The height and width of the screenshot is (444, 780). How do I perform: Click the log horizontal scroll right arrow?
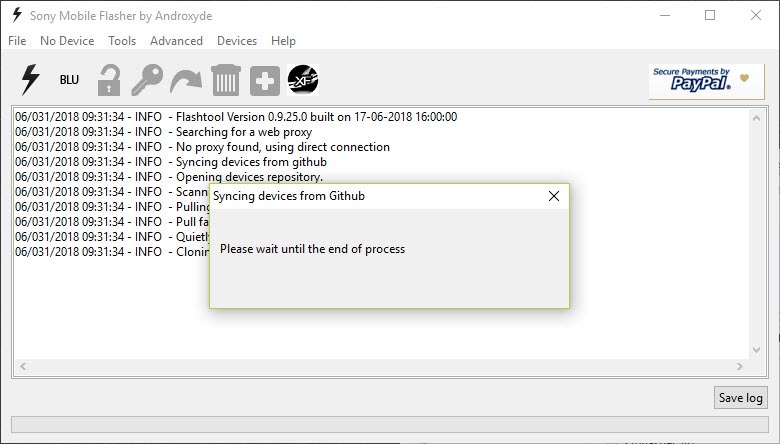[740, 366]
